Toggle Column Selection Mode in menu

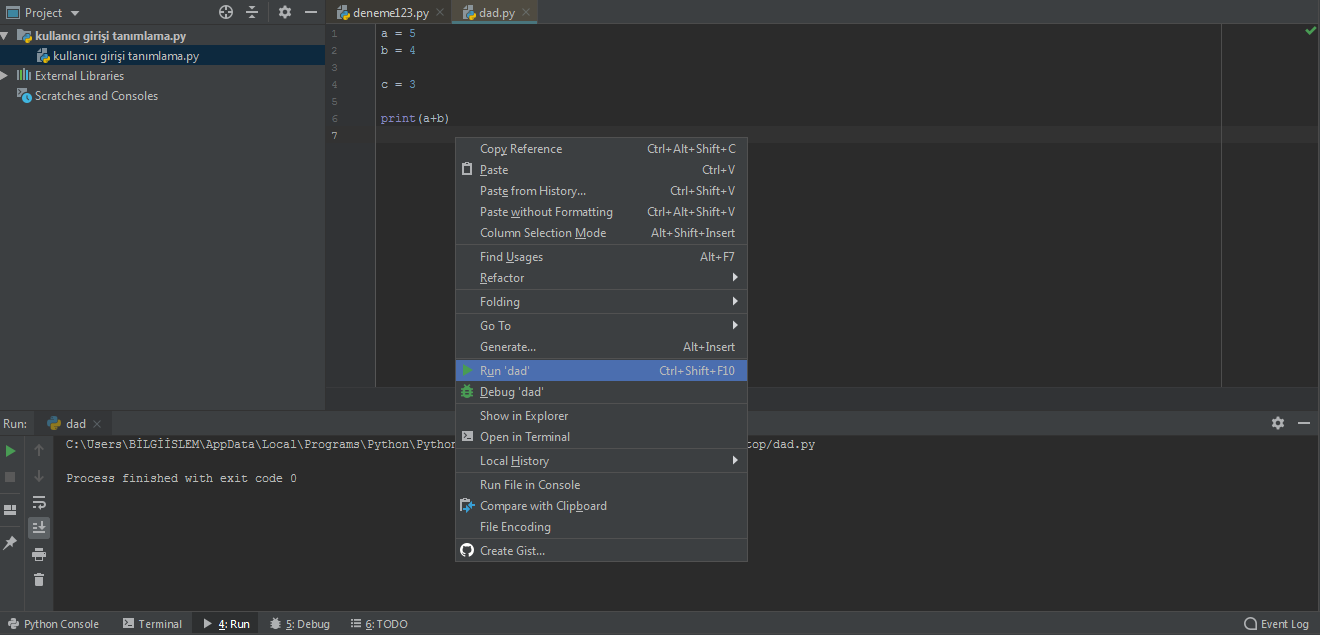601,233
